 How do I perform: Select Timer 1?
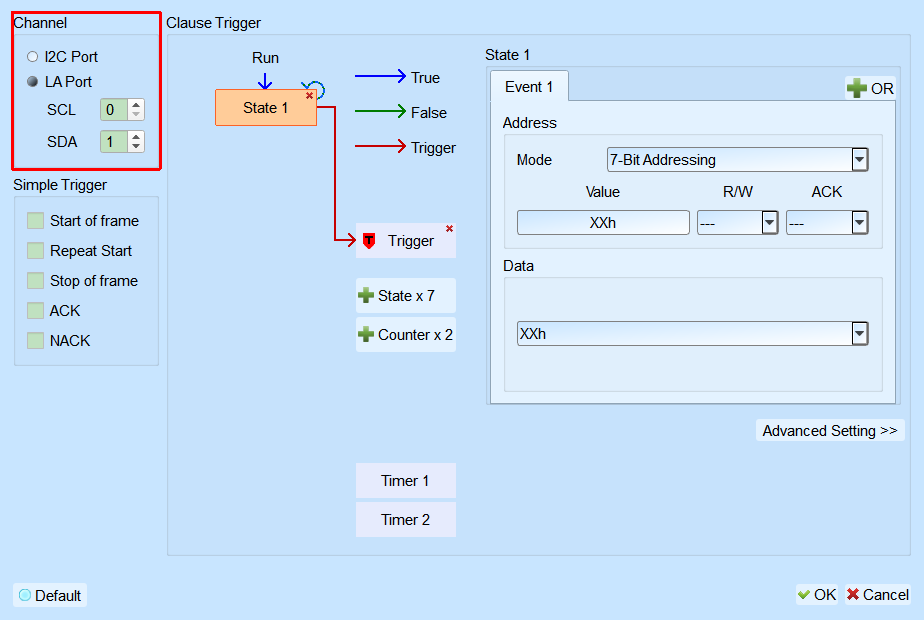coord(405,481)
